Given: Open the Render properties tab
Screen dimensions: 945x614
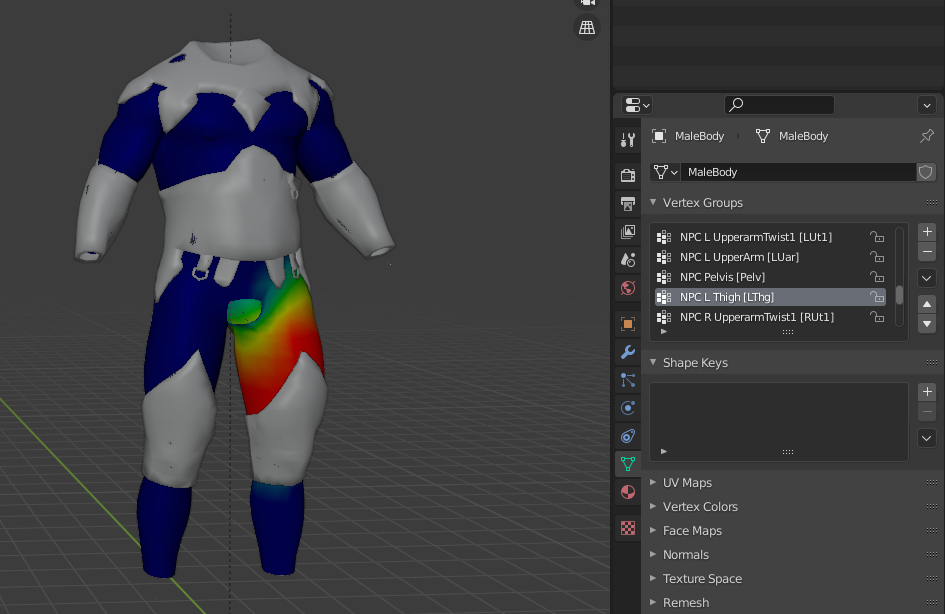Looking at the screenshot, I should click(627, 175).
